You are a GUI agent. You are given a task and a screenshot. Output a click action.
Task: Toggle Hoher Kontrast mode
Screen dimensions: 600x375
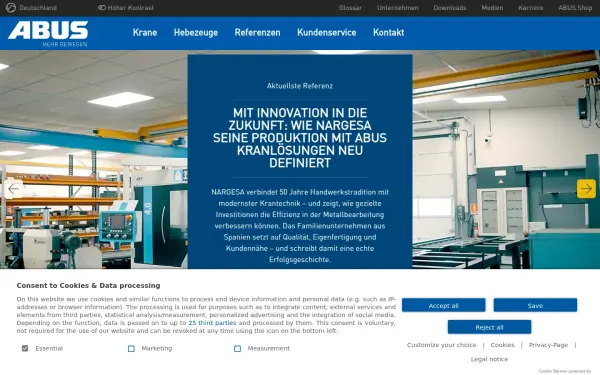click(x=126, y=8)
